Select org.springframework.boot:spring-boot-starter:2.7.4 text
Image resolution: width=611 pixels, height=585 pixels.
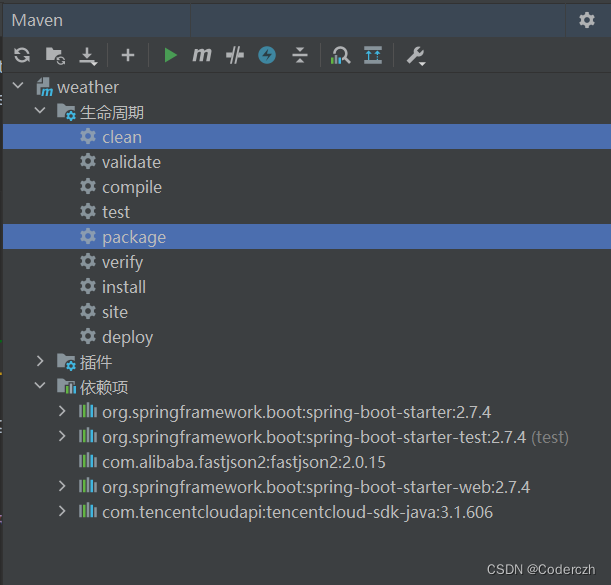(x=296, y=412)
